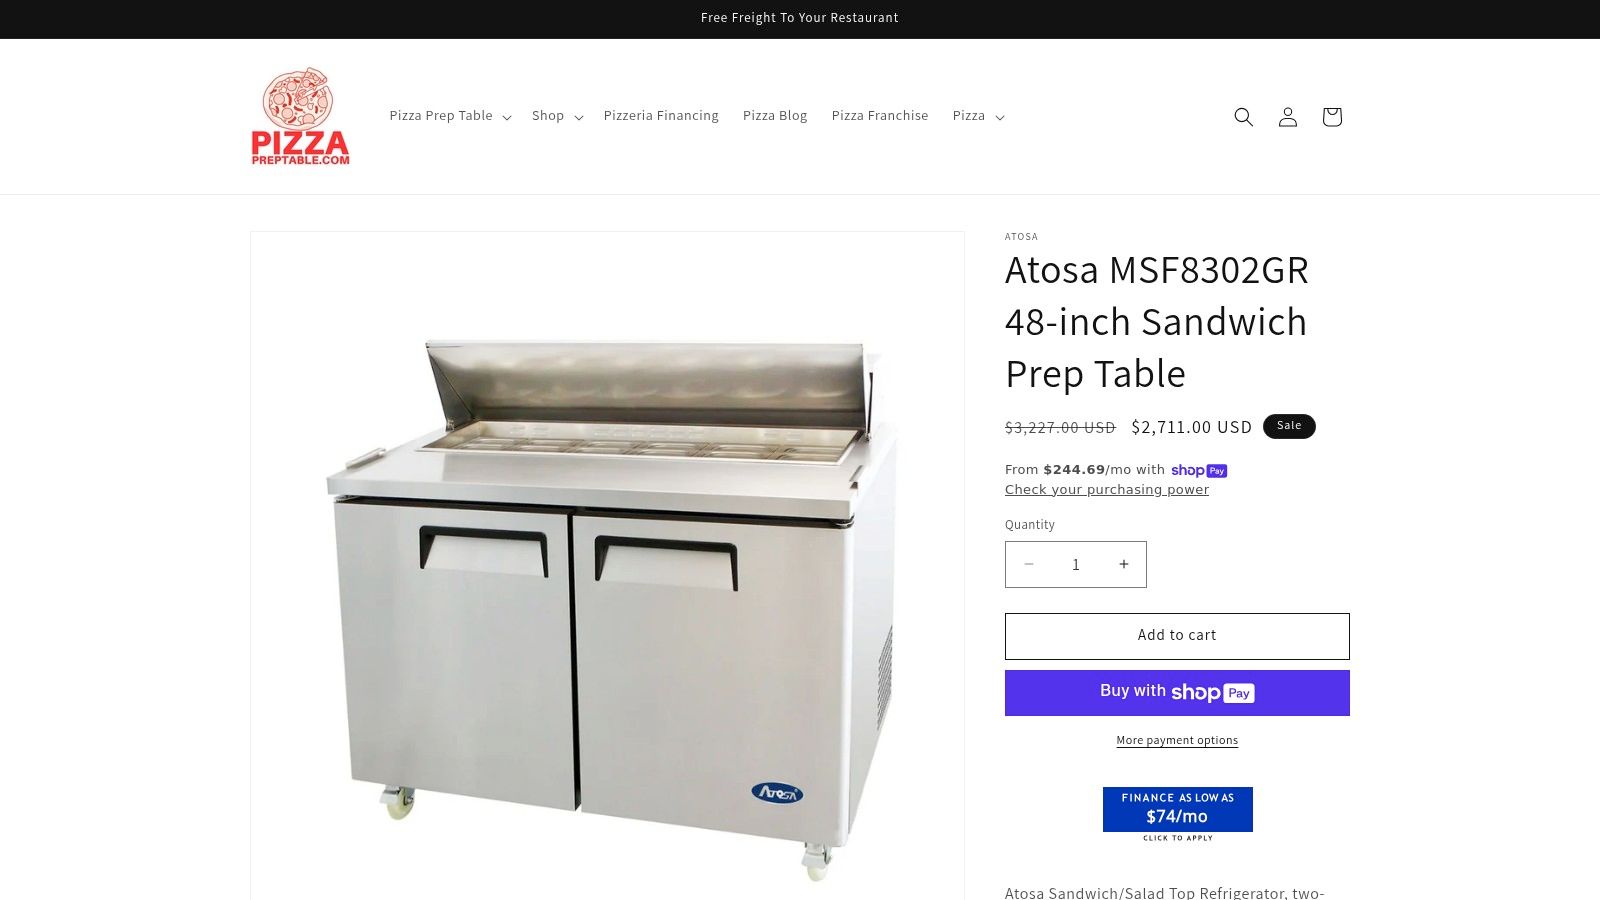Click Buy with Shop Pay button
The width and height of the screenshot is (1600, 900).
(1177, 693)
